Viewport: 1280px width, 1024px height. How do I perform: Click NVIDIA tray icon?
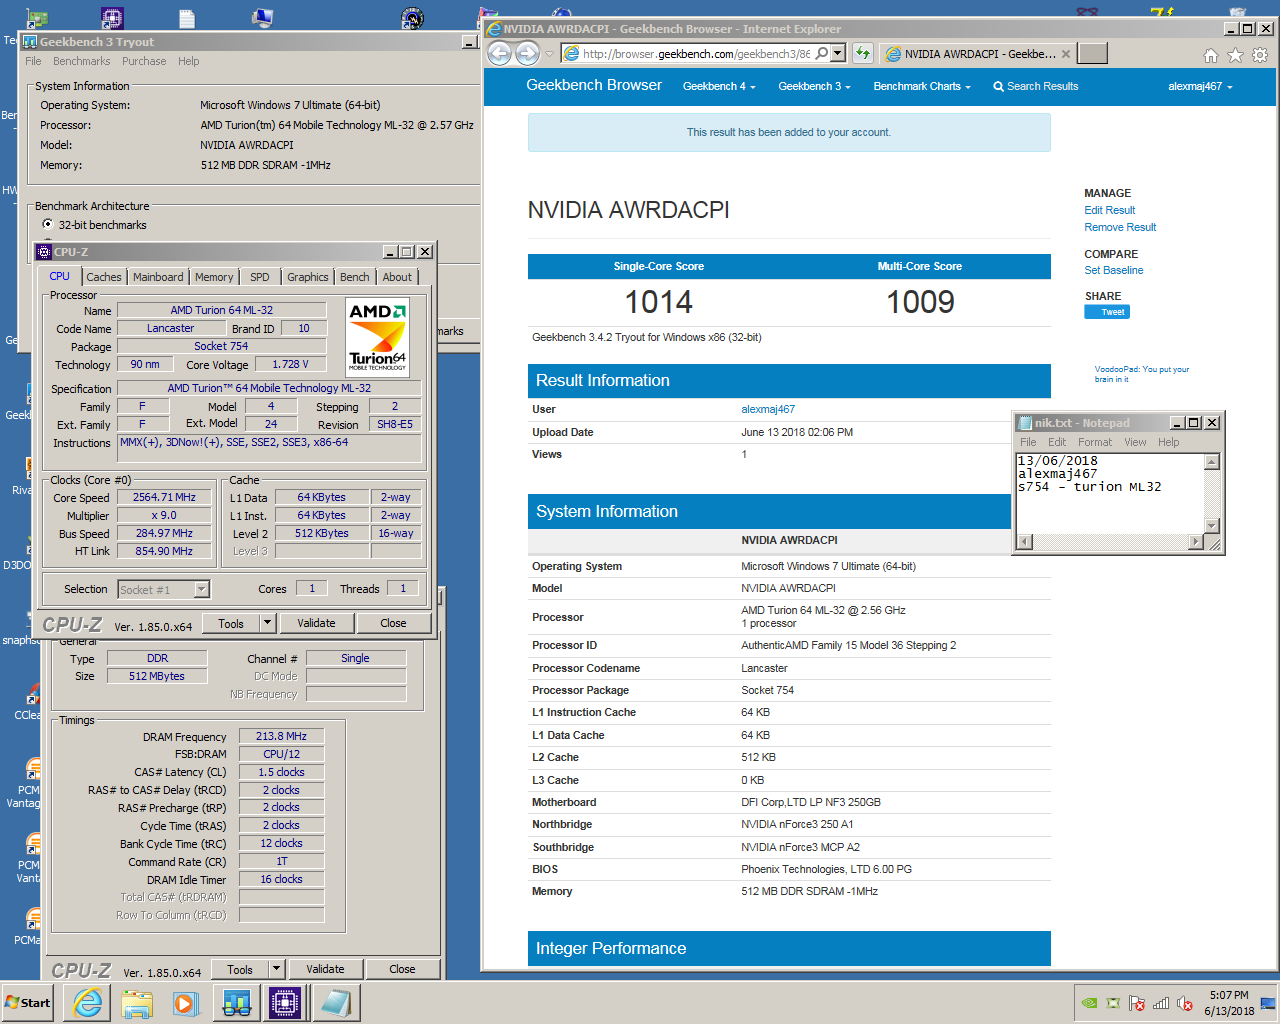tap(1089, 1003)
